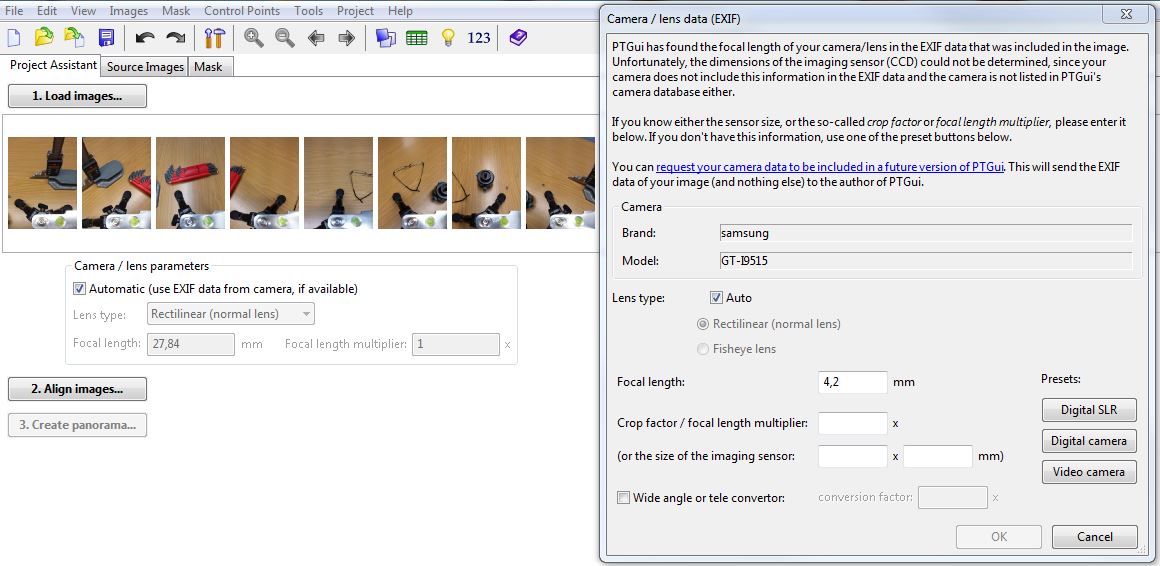Open the green table icon in toolbar

(x=416, y=38)
